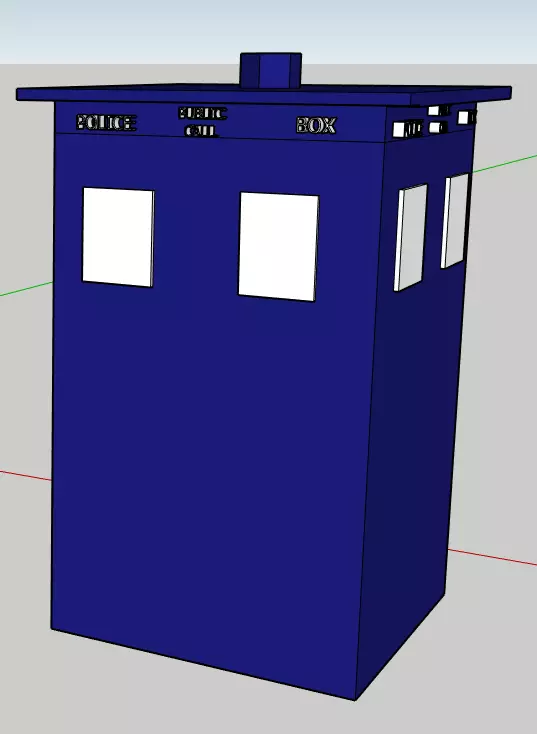This screenshot has width=537, height=734.
Task: Select the flat blue roof slab
Action: point(264,94)
